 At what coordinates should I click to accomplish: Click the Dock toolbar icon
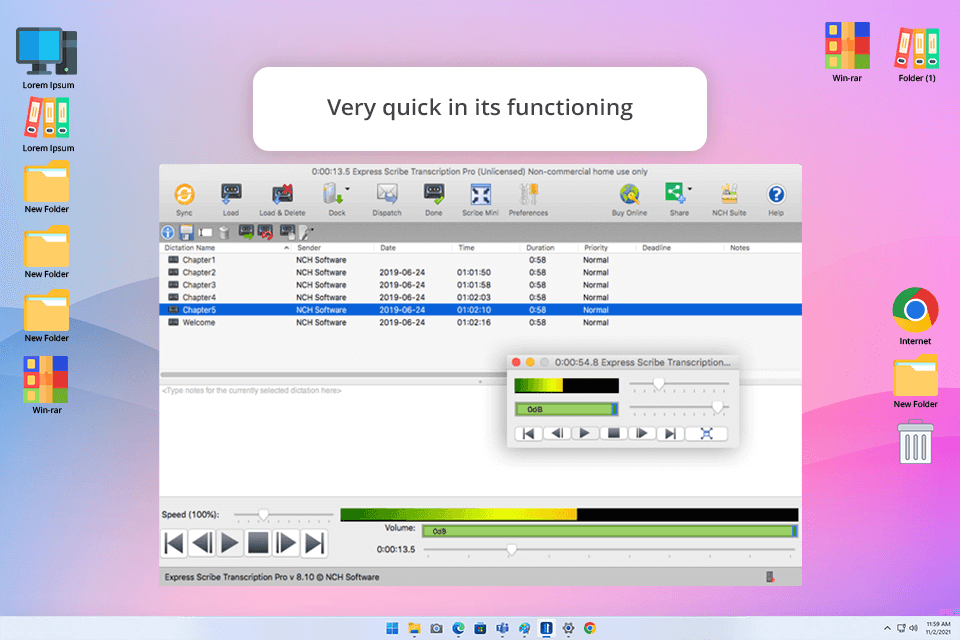[333, 195]
